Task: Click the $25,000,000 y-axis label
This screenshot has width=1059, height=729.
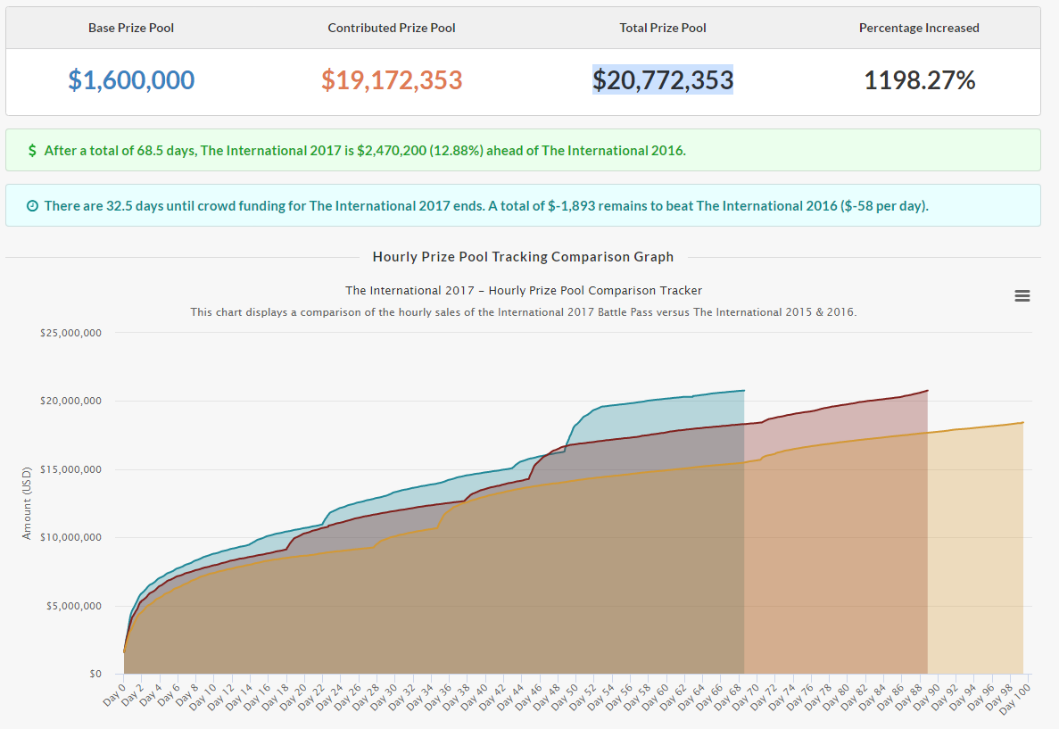Action: [71, 333]
